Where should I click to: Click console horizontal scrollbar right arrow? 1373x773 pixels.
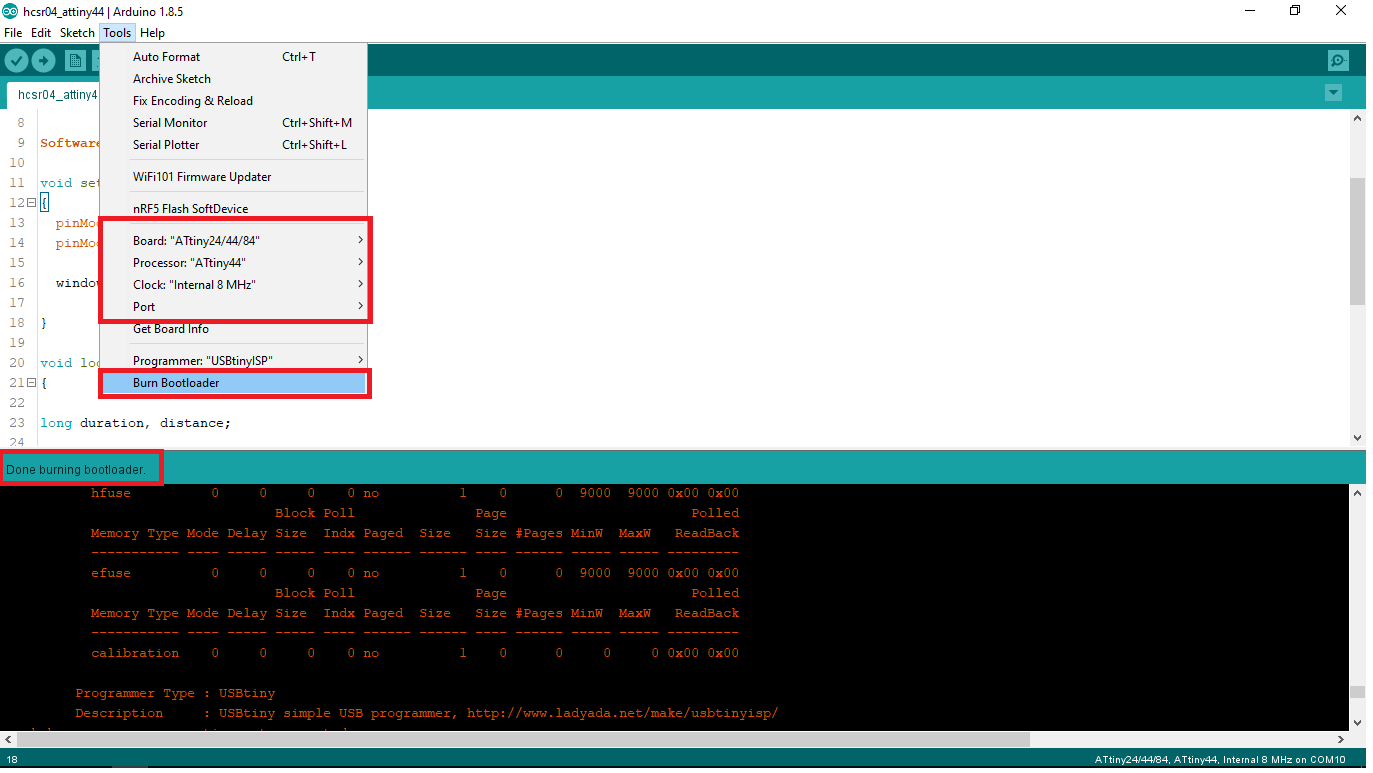point(1341,739)
